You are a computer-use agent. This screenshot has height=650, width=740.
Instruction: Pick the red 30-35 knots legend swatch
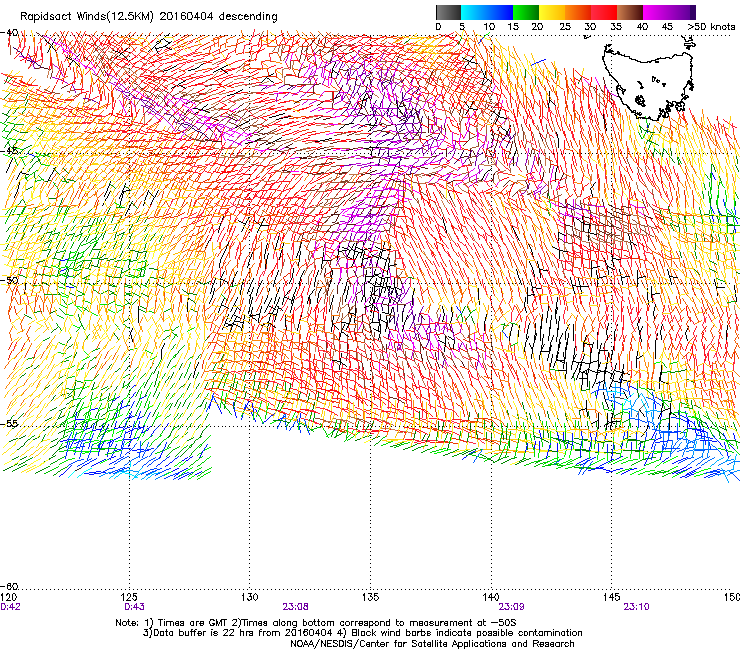click(604, 12)
